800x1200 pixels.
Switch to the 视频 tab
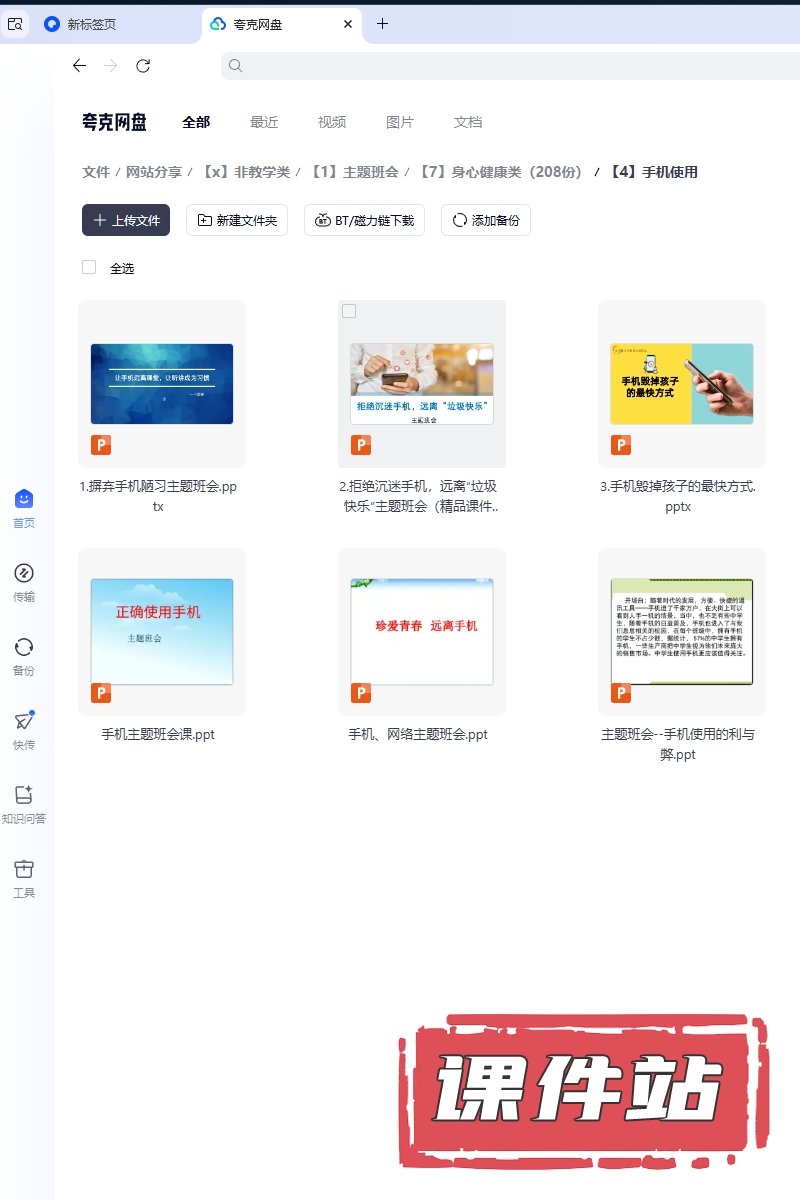[x=332, y=122]
